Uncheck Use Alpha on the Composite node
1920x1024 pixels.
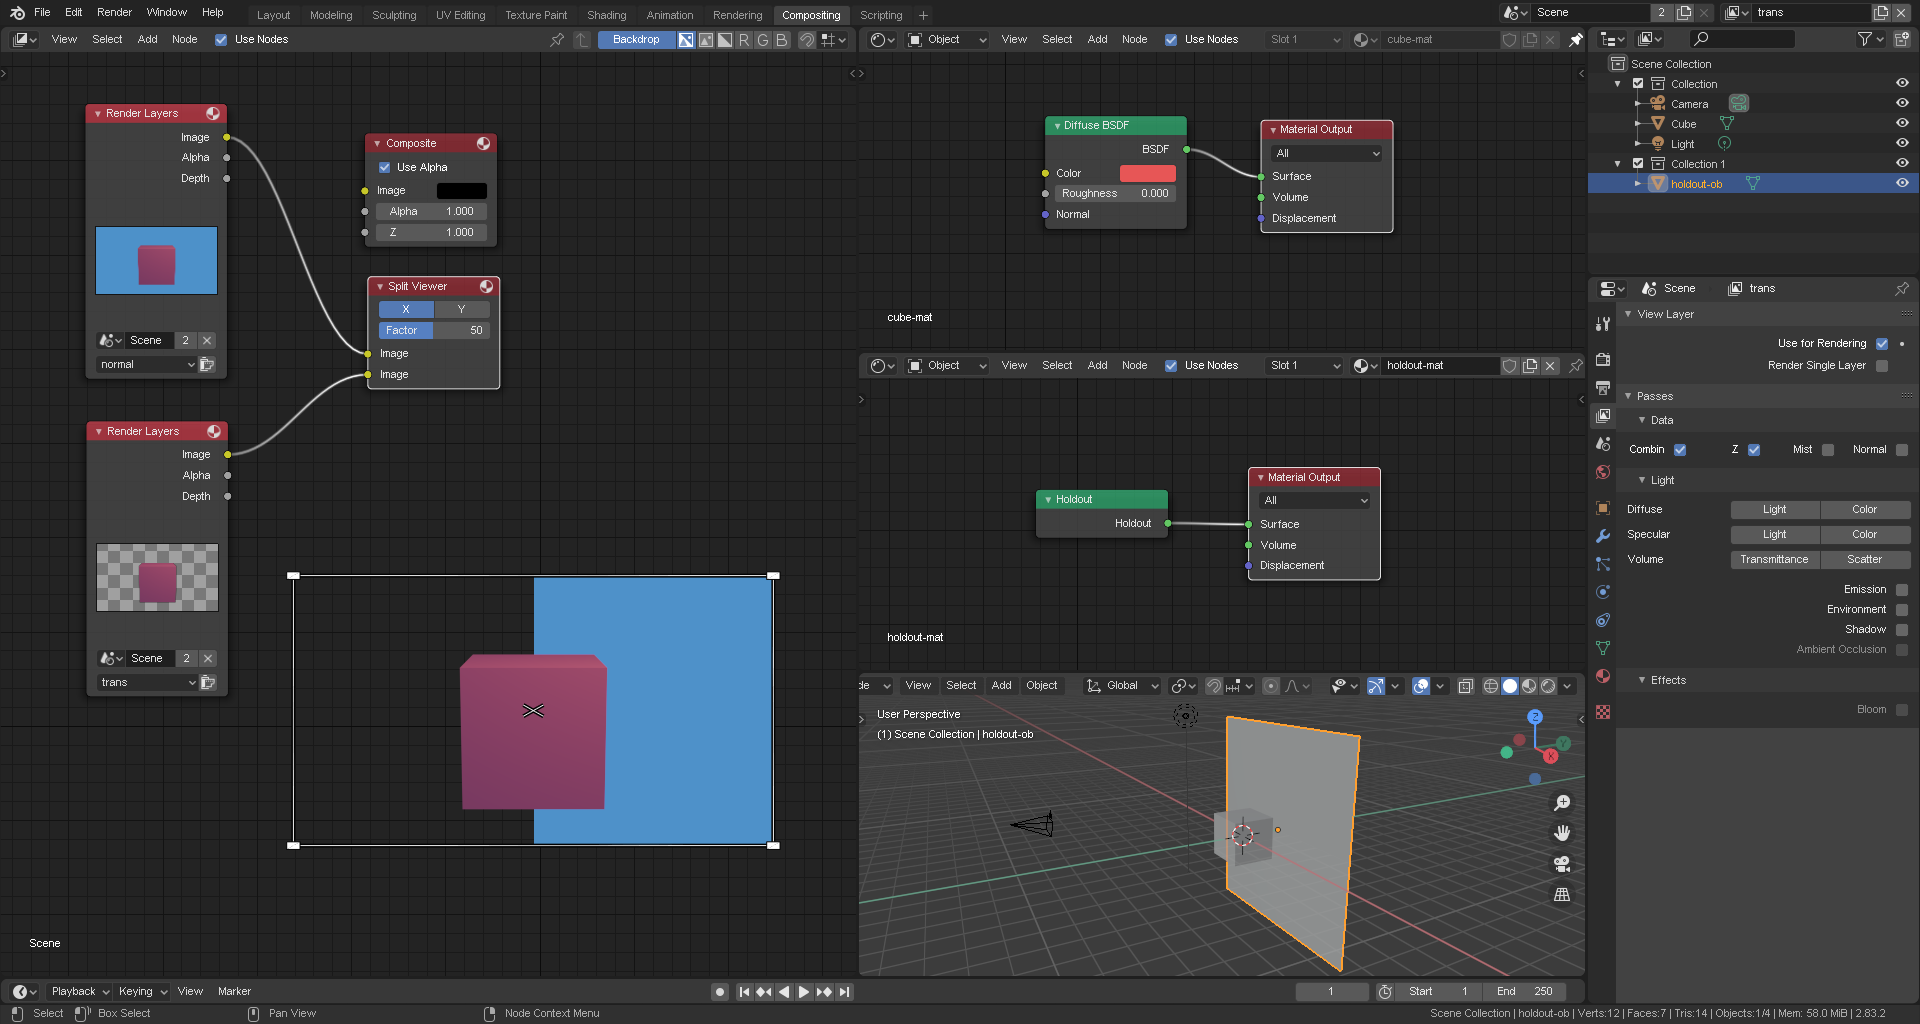[x=385, y=167]
